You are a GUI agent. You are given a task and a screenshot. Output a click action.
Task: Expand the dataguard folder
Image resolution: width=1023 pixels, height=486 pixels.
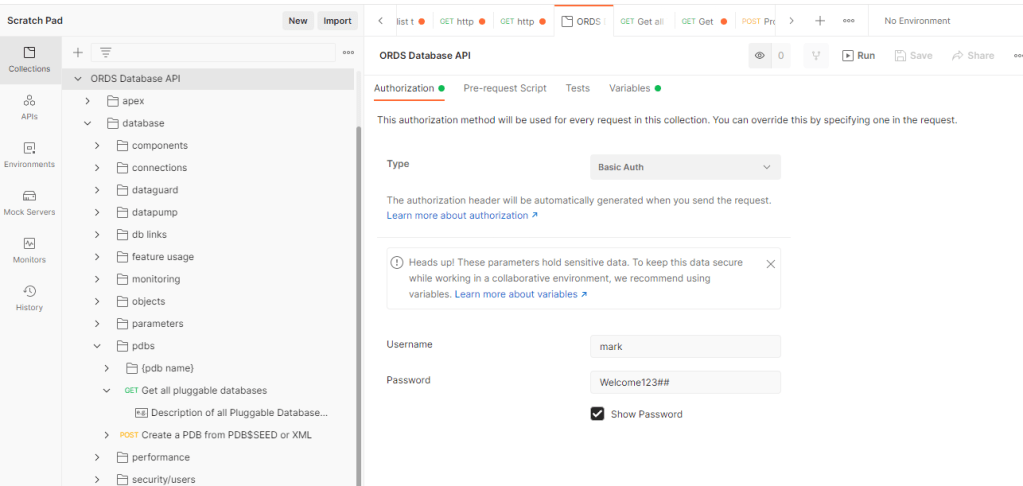(97, 190)
